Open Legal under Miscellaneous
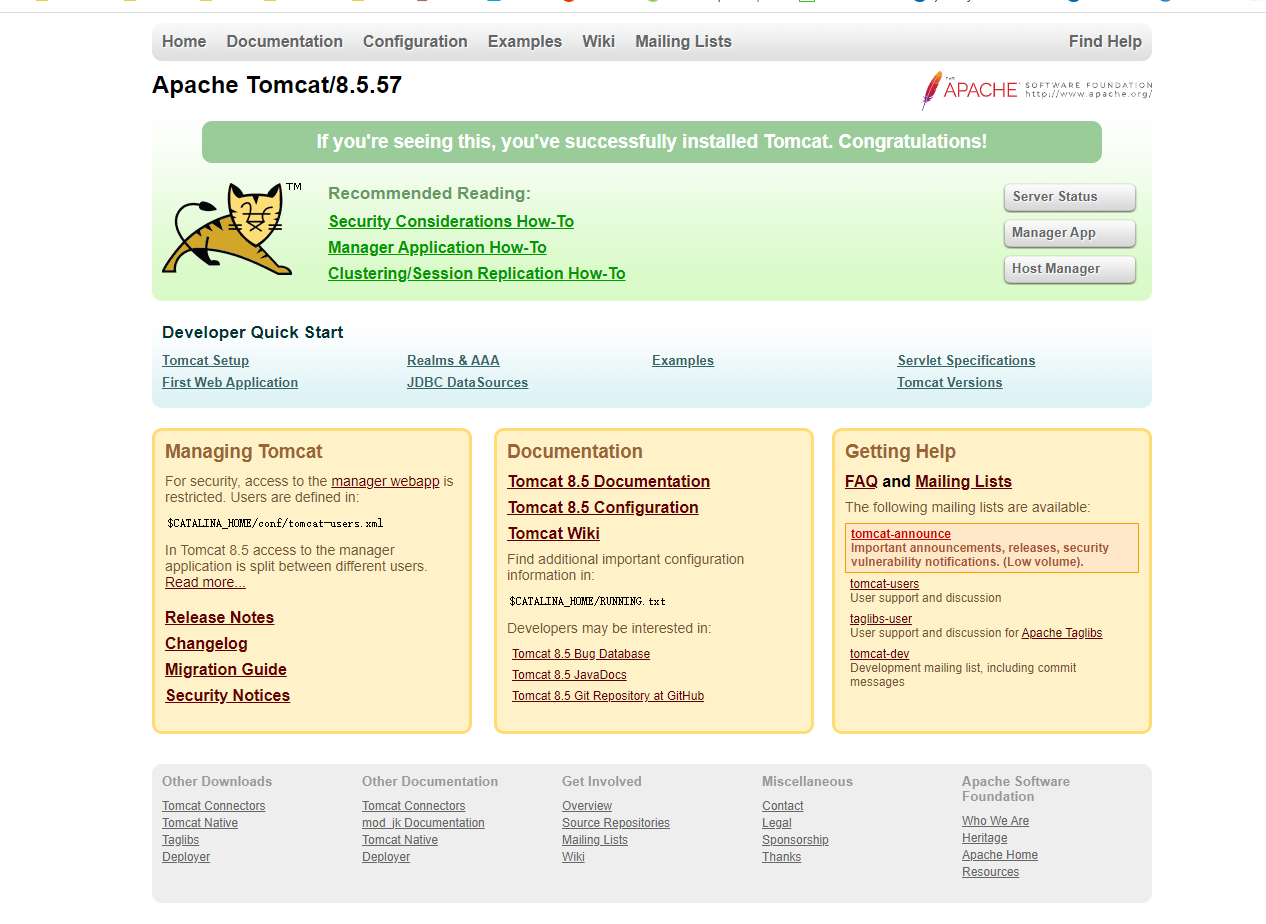 [777, 823]
